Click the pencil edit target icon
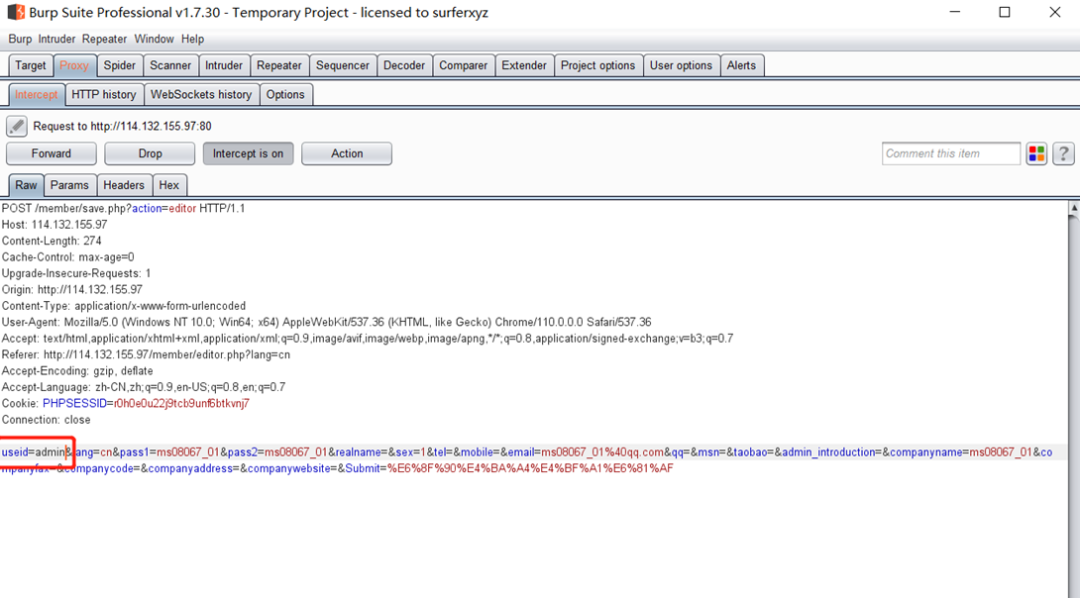Screen dimensions: 1080x598 17,126
